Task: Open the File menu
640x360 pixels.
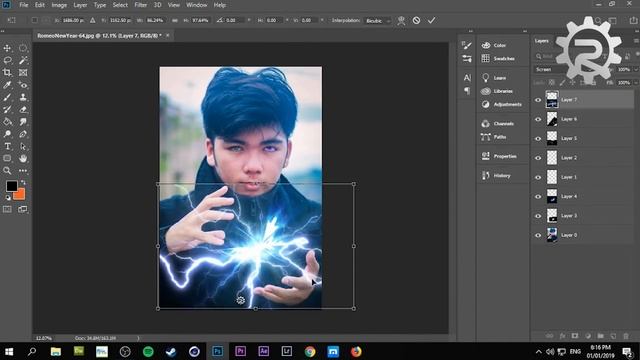Action: tap(24, 5)
